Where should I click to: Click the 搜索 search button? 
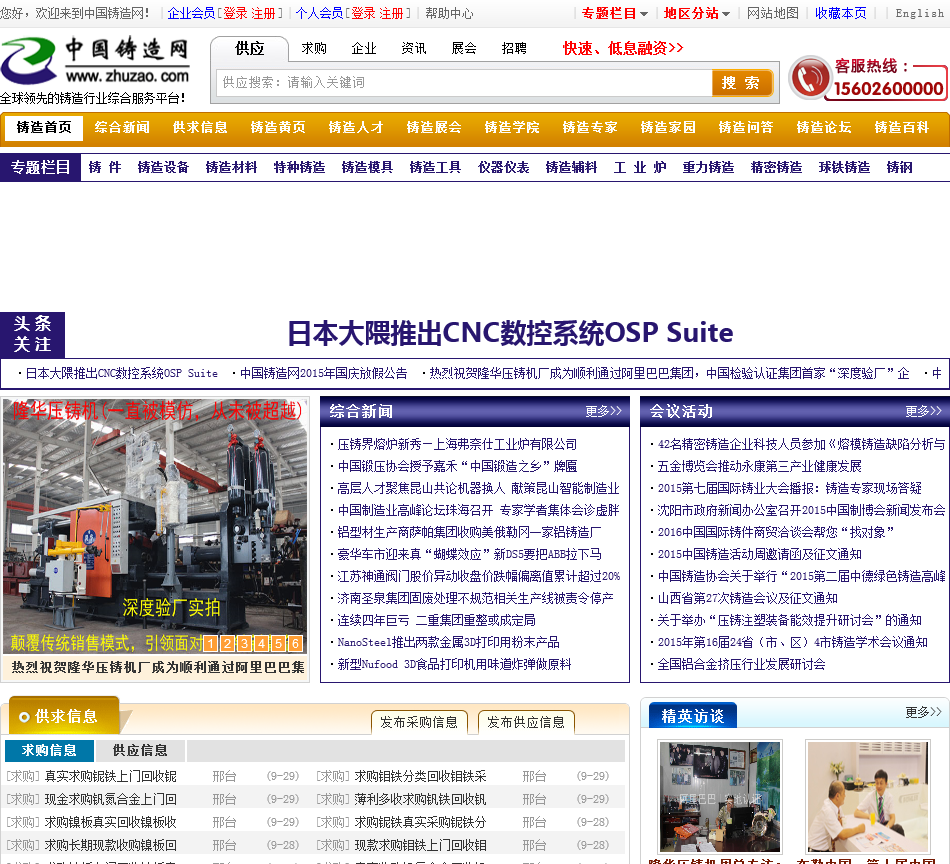pos(742,82)
